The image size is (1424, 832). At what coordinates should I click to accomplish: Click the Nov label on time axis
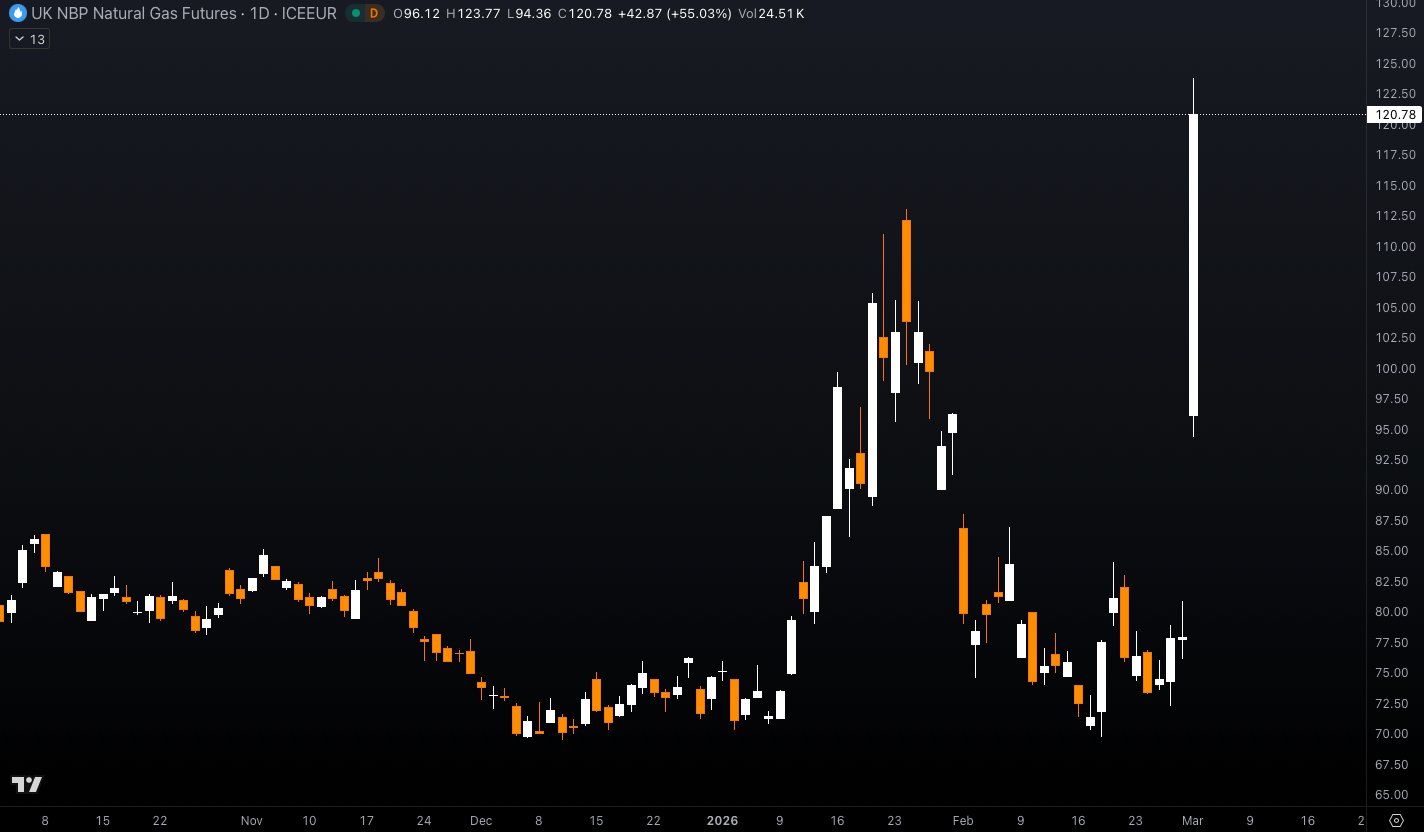[251, 821]
